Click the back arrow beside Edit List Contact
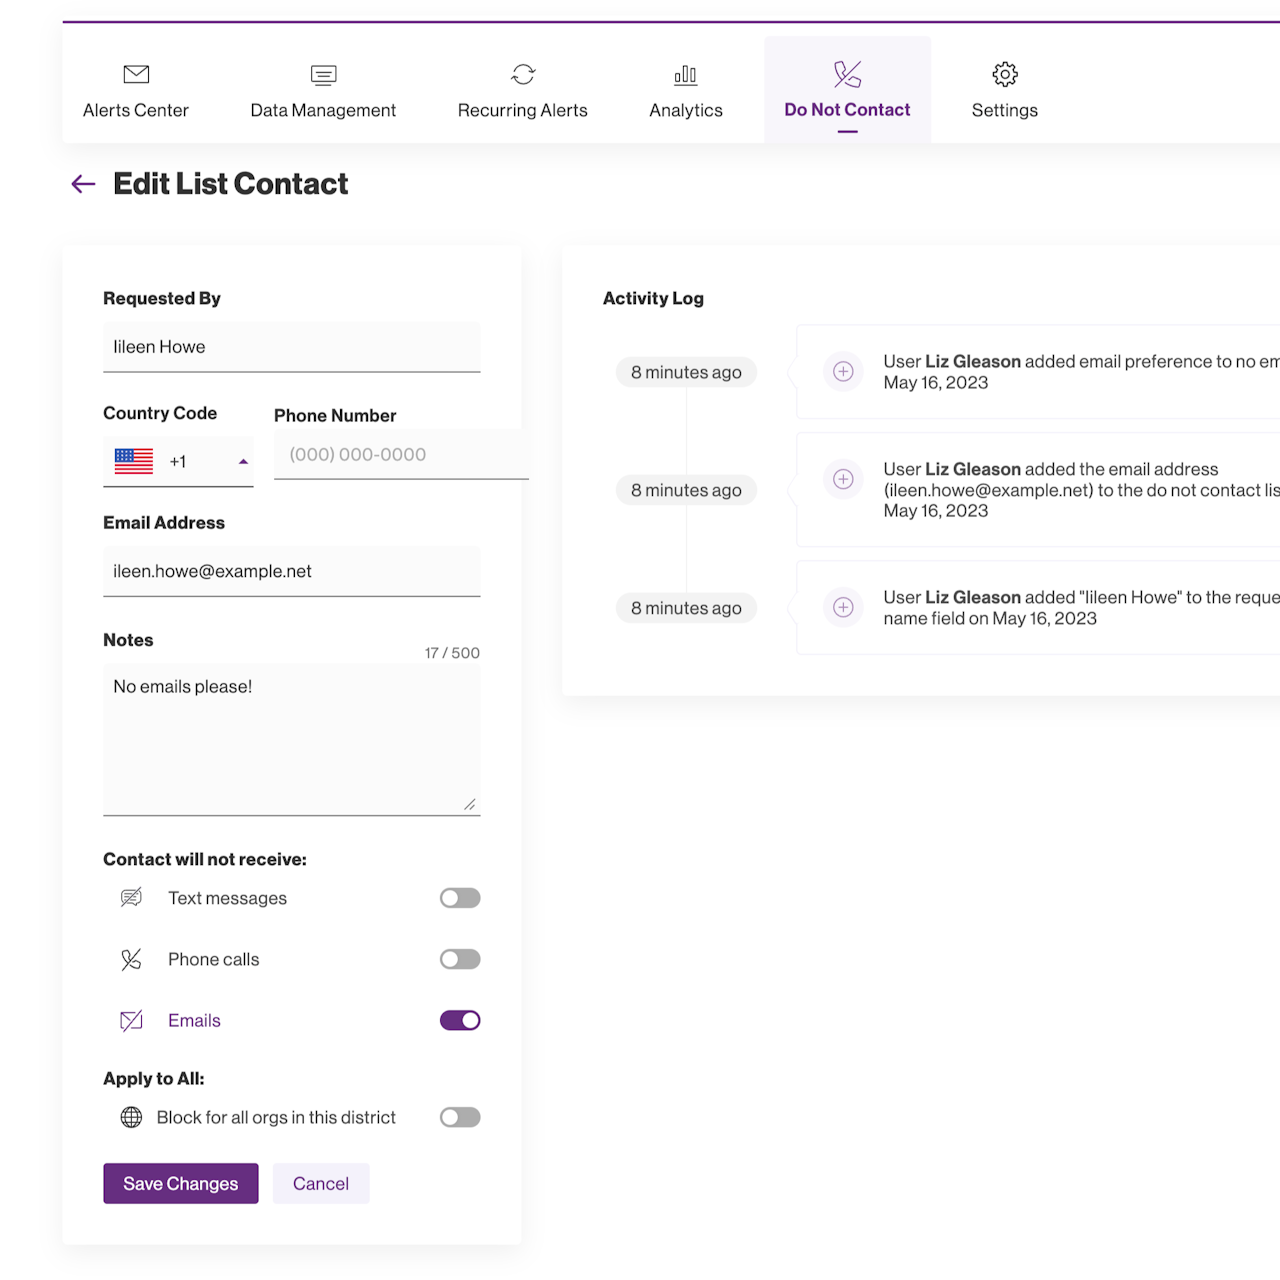Image resolution: width=1280 pixels, height=1280 pixels. [83, 184]
